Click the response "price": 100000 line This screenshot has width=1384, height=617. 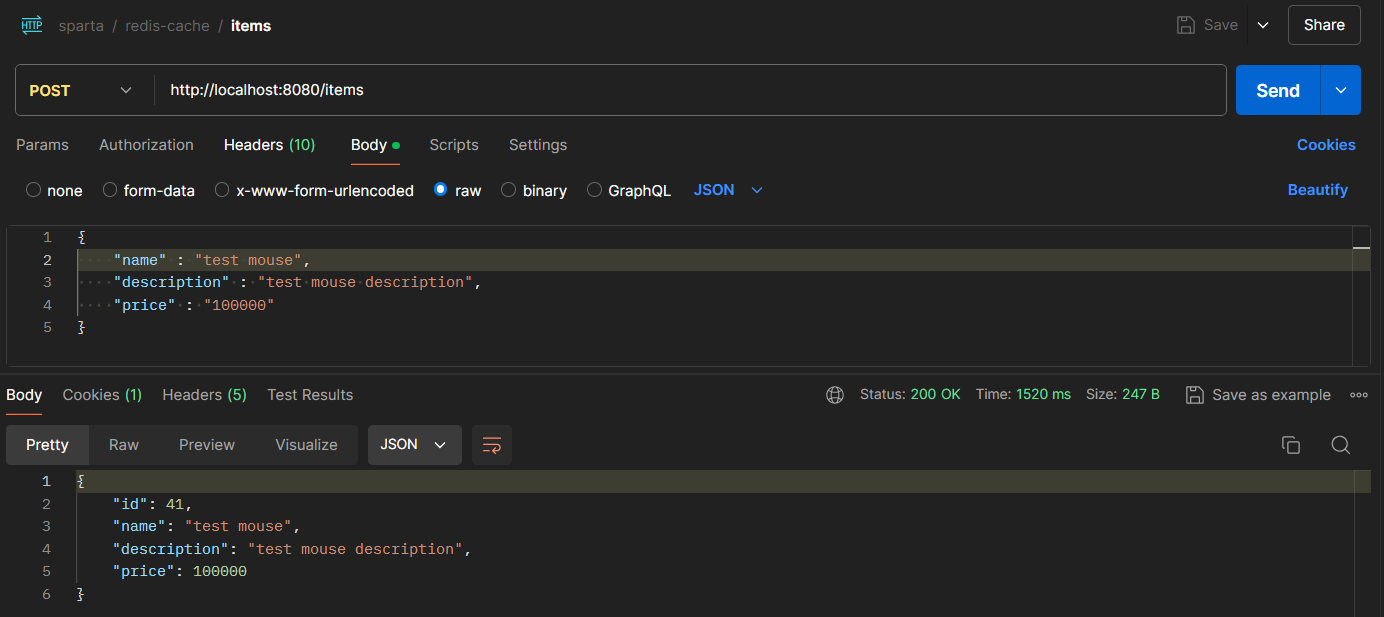[x=179, y=572]
